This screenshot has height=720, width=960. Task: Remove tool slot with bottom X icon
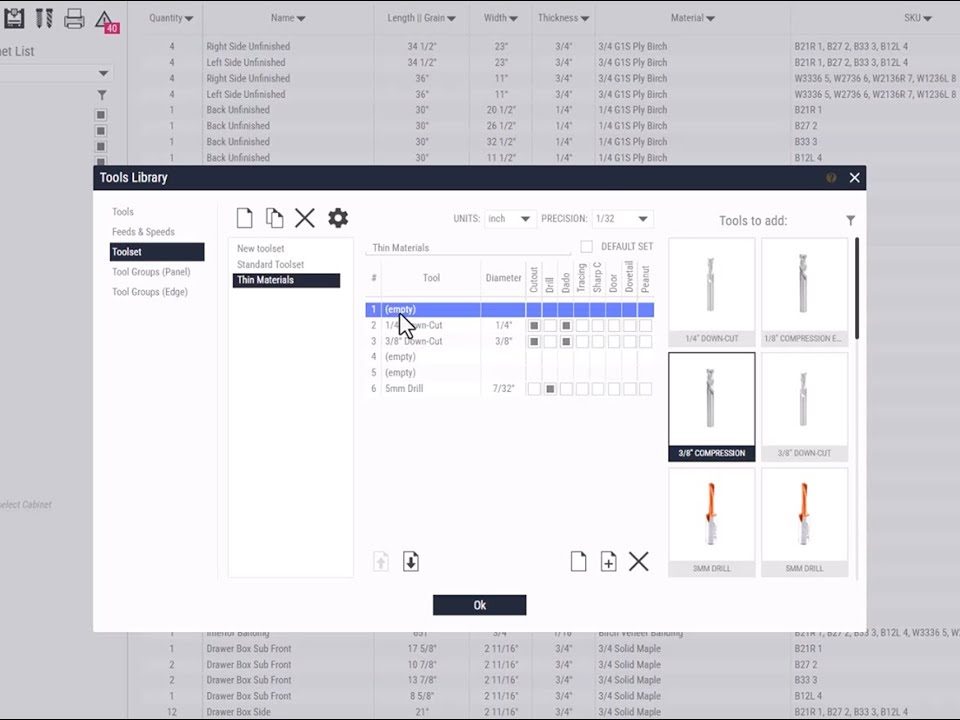pyautogui.click(x=639, y=562)
